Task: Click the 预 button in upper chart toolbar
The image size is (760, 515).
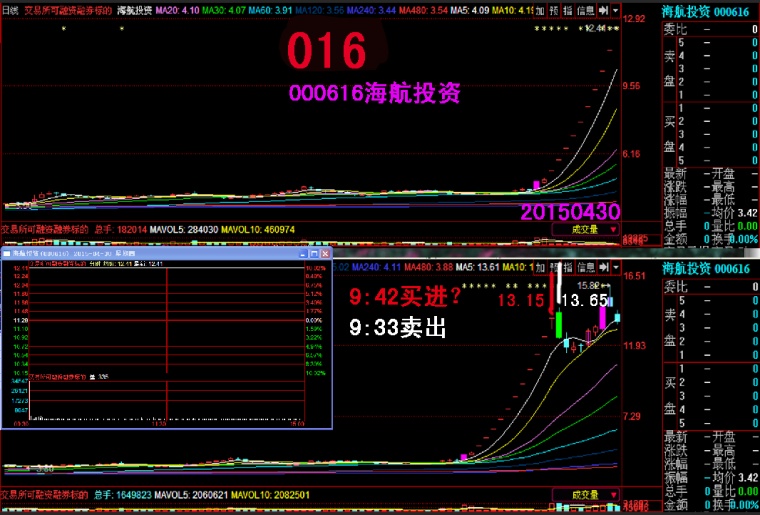Action: point(554,10)
